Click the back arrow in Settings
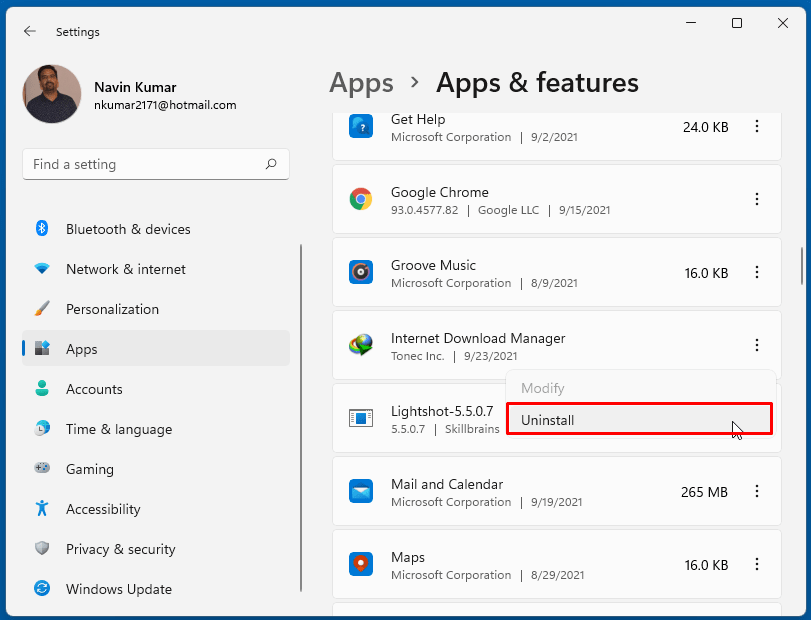Image resolution: width=811 pixels, height=620 pixels. coord(29,32)
